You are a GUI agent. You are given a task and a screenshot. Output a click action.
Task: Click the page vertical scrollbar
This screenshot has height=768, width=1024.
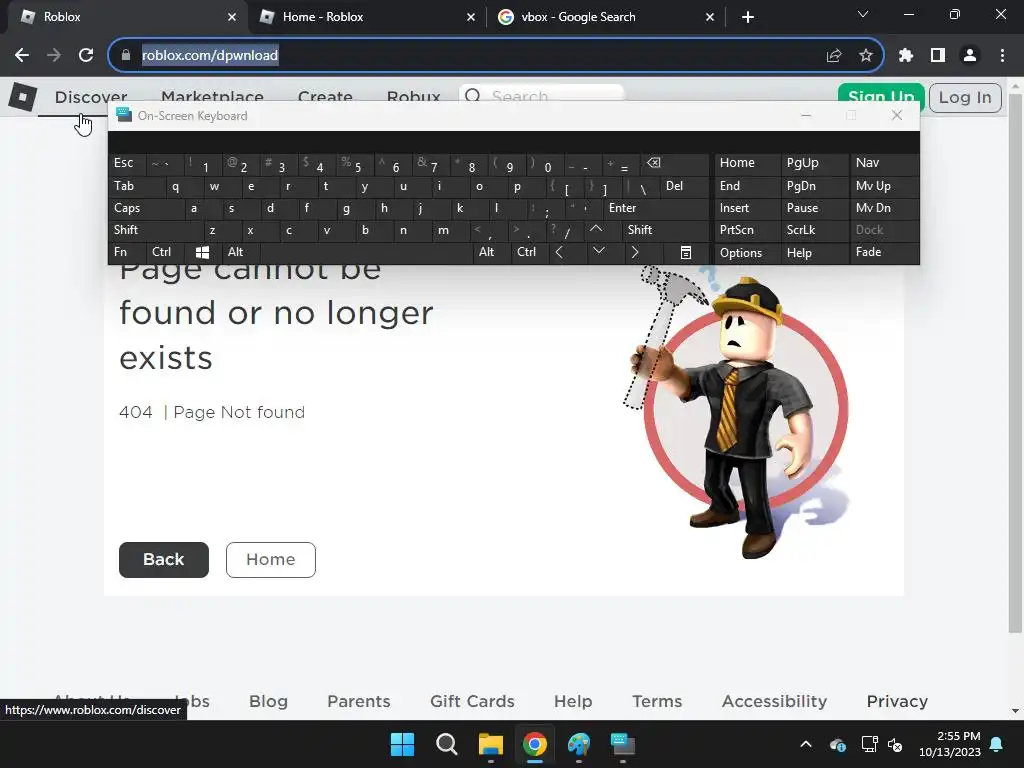1015,363
